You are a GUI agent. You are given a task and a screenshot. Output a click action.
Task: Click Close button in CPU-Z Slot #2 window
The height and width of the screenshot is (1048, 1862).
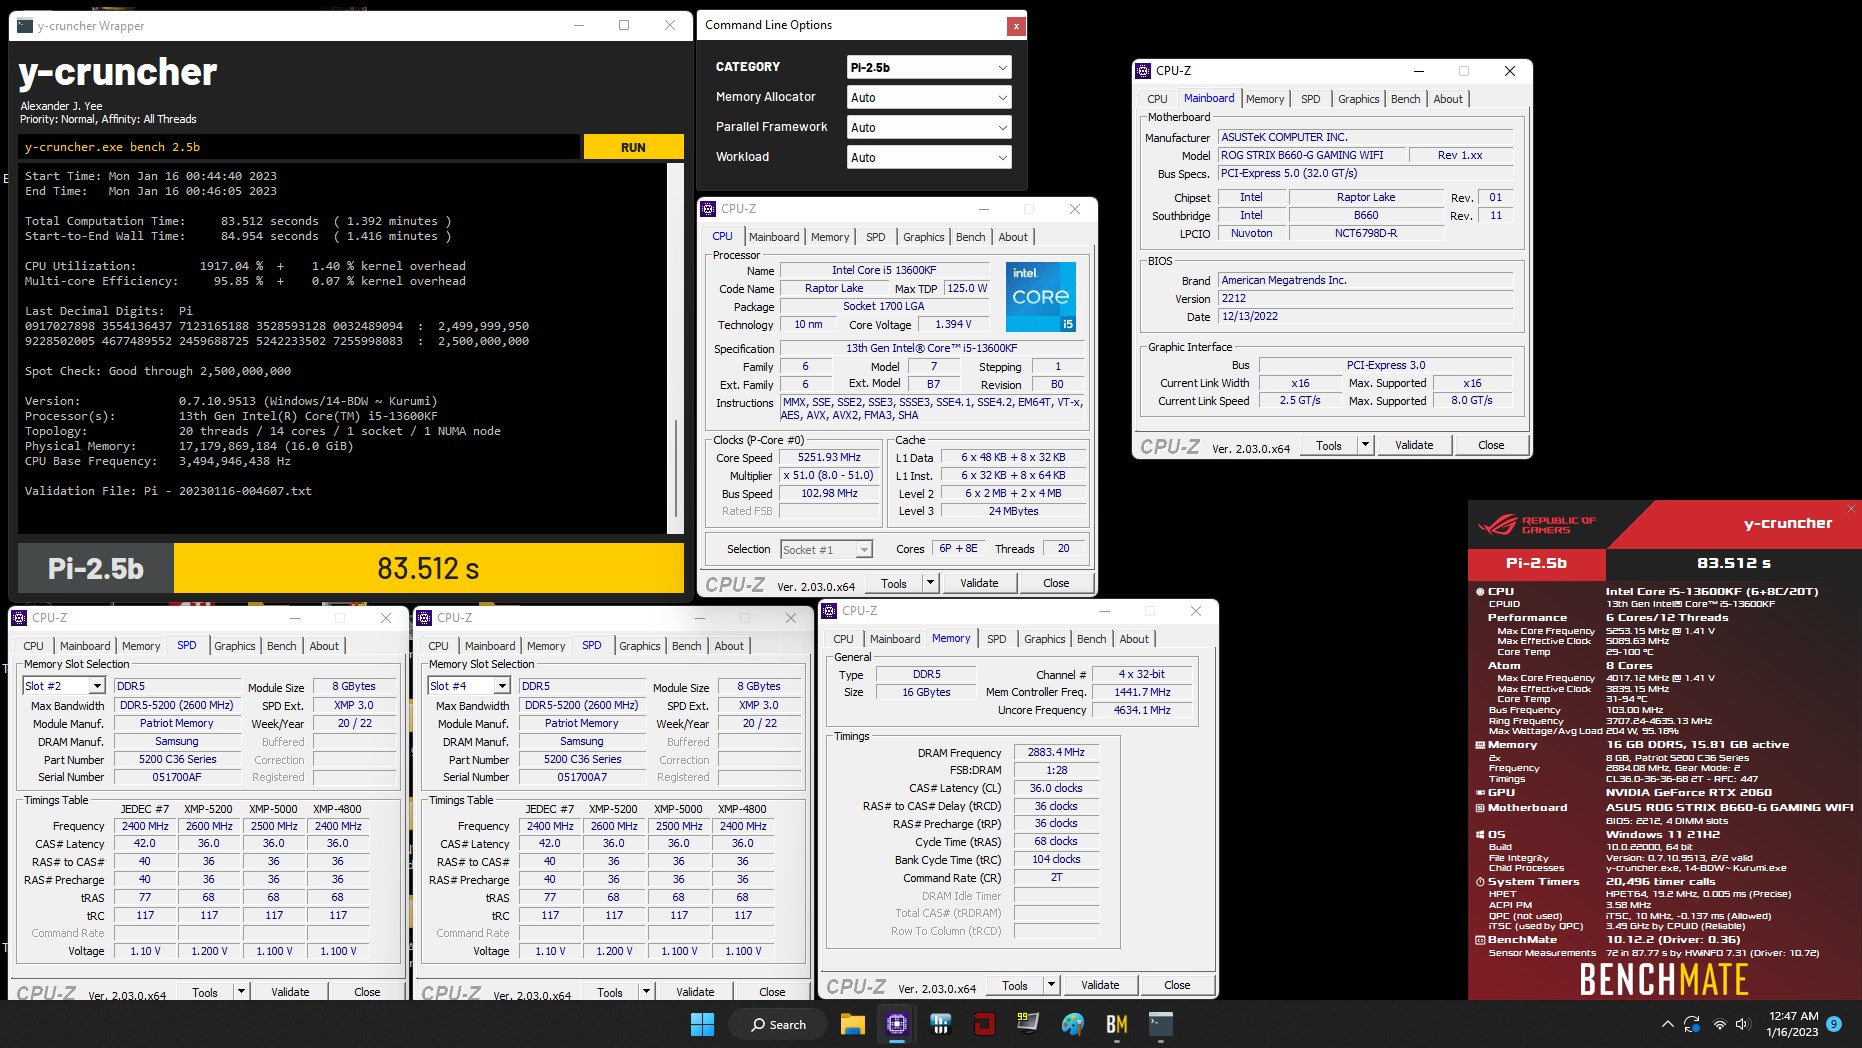[367, 992]
